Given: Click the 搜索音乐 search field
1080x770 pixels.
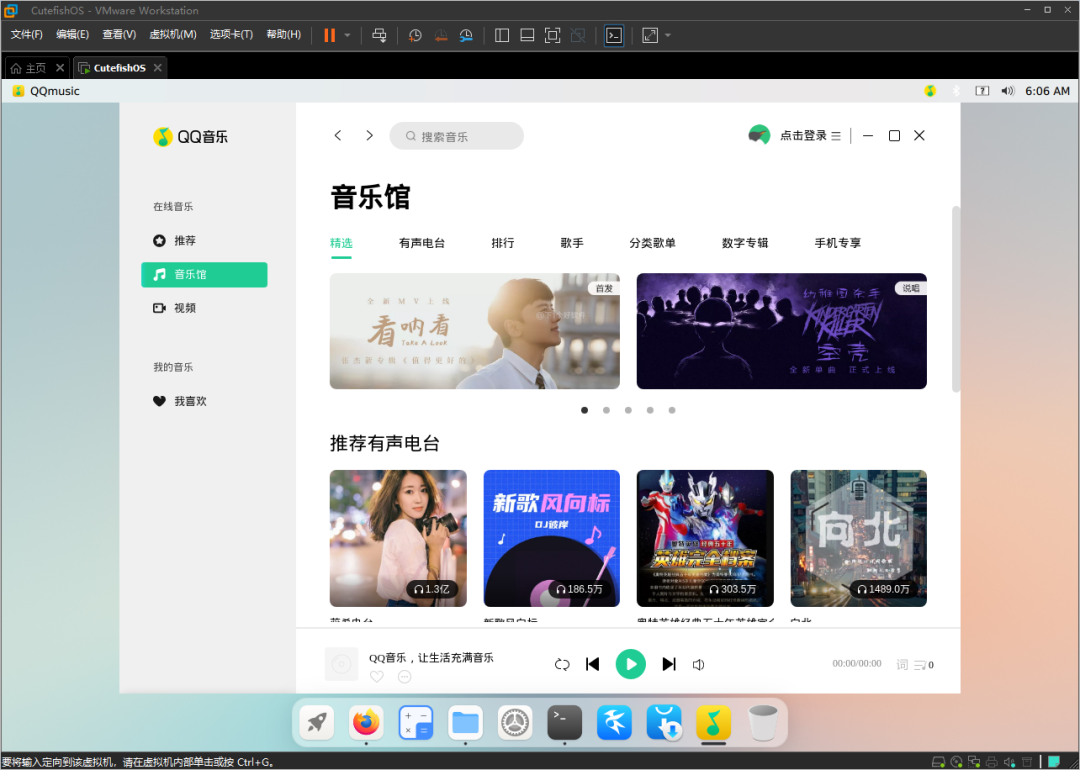Looking at the screenshot, I should click(458, 136).
